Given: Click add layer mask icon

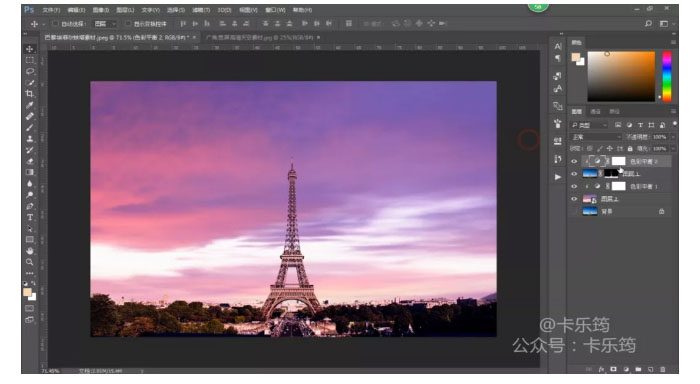Looking at the screenshot, I should [x=613, y=369].
